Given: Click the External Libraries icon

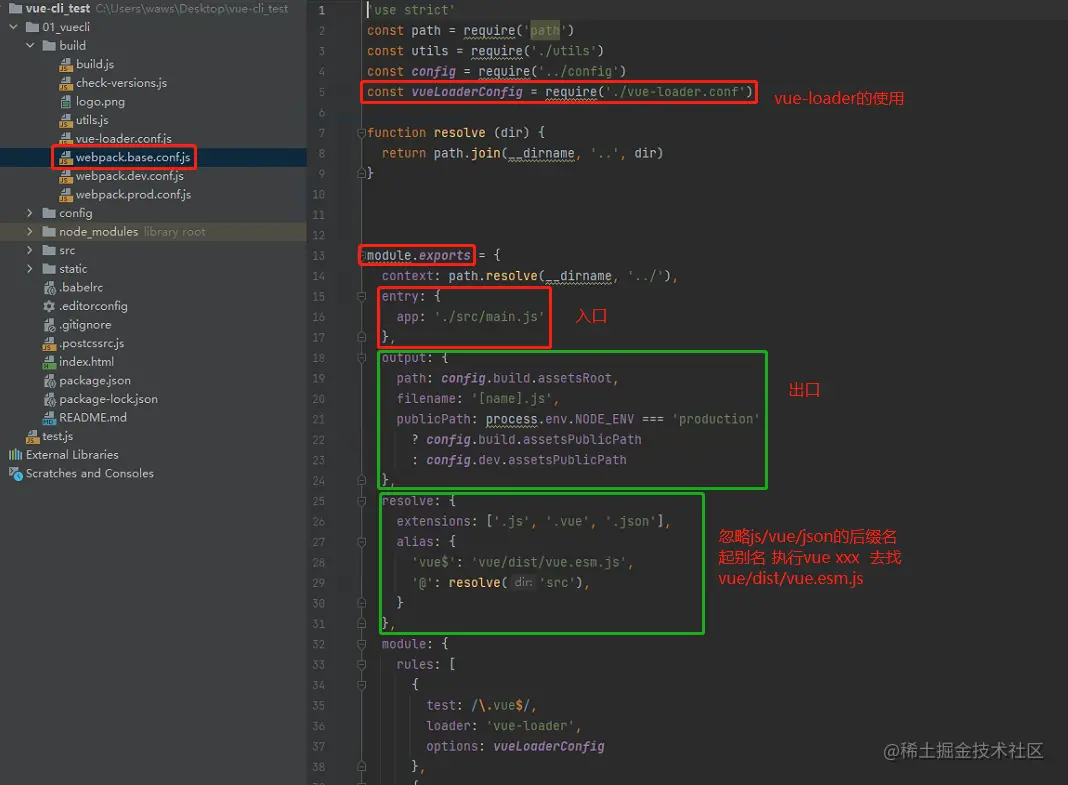Looking at the screenshot, I should 15,455.
